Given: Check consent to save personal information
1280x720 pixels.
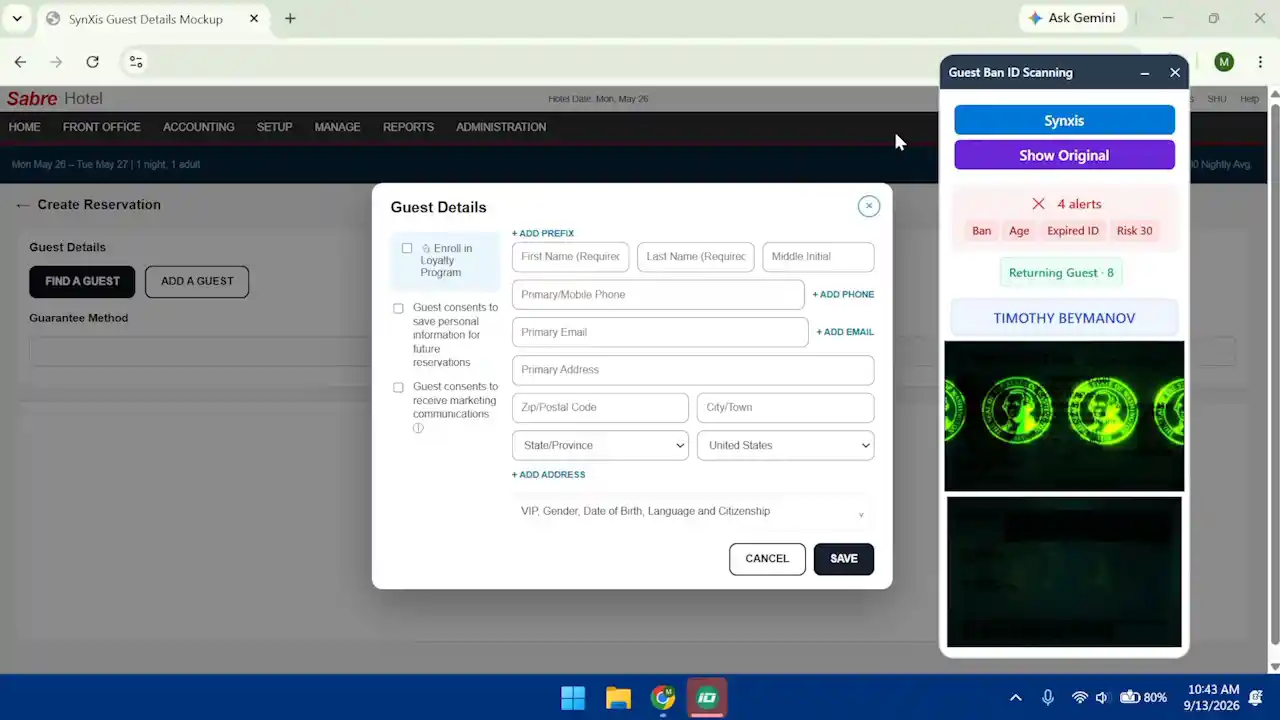Looking at the screenshot, I should pyautogui.click(x=398, y=308).
